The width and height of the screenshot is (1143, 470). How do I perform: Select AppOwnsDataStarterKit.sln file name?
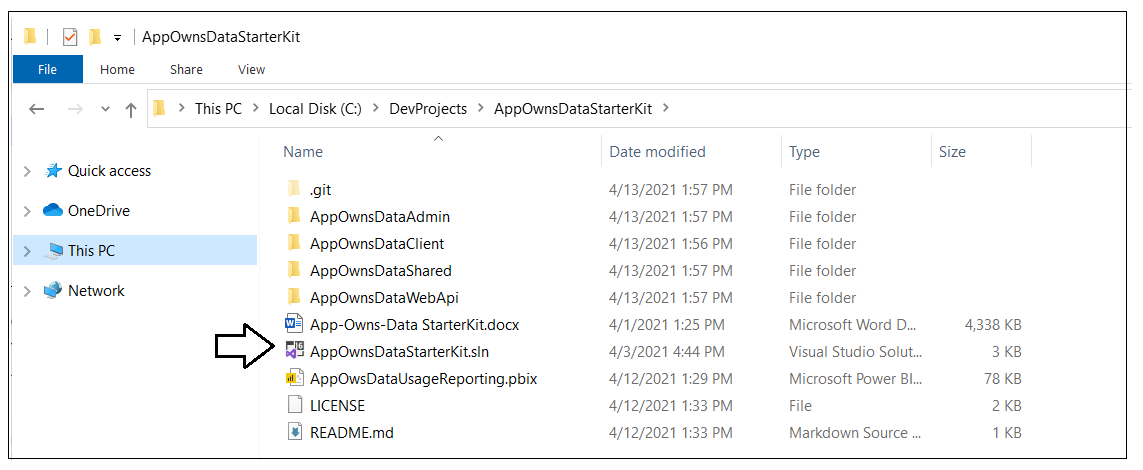(399, 351)
